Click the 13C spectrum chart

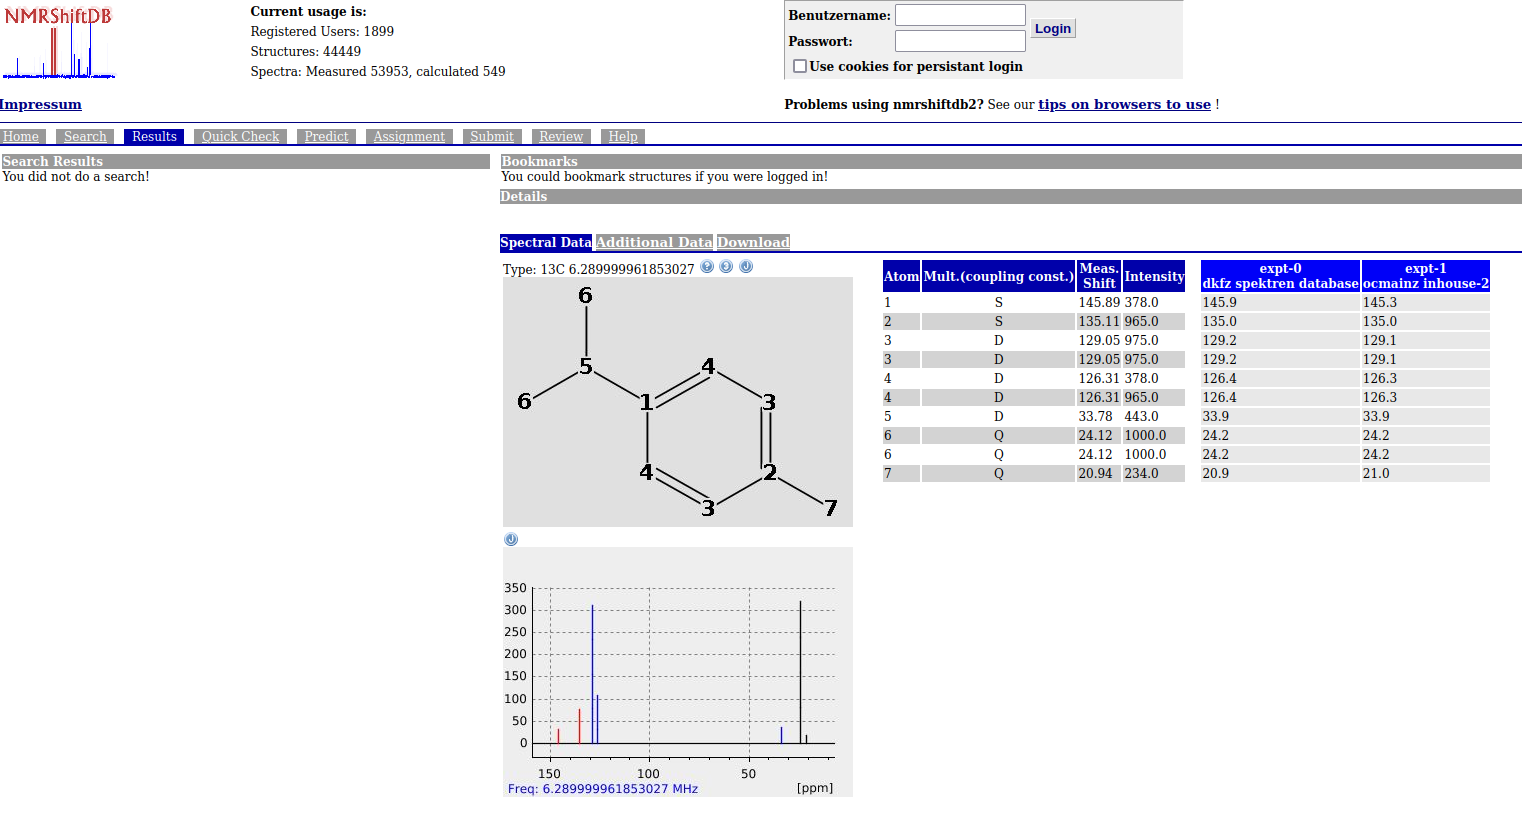click(677, 671)
